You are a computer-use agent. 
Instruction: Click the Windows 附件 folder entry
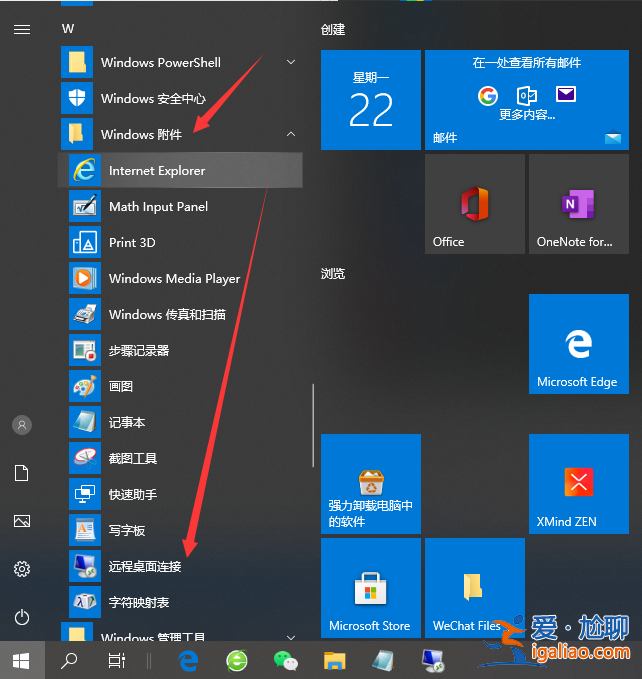(x=180, y=134)
